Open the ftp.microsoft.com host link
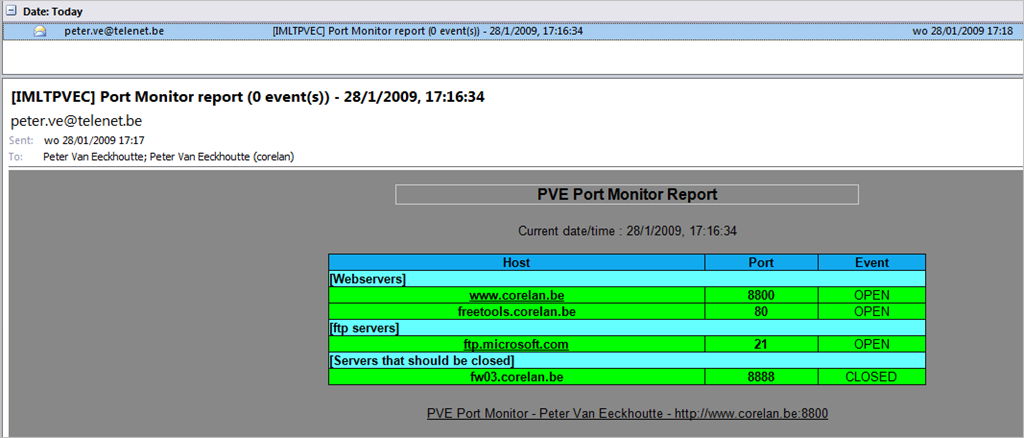This screenshot has height=438, width=1024. (517, 344)
